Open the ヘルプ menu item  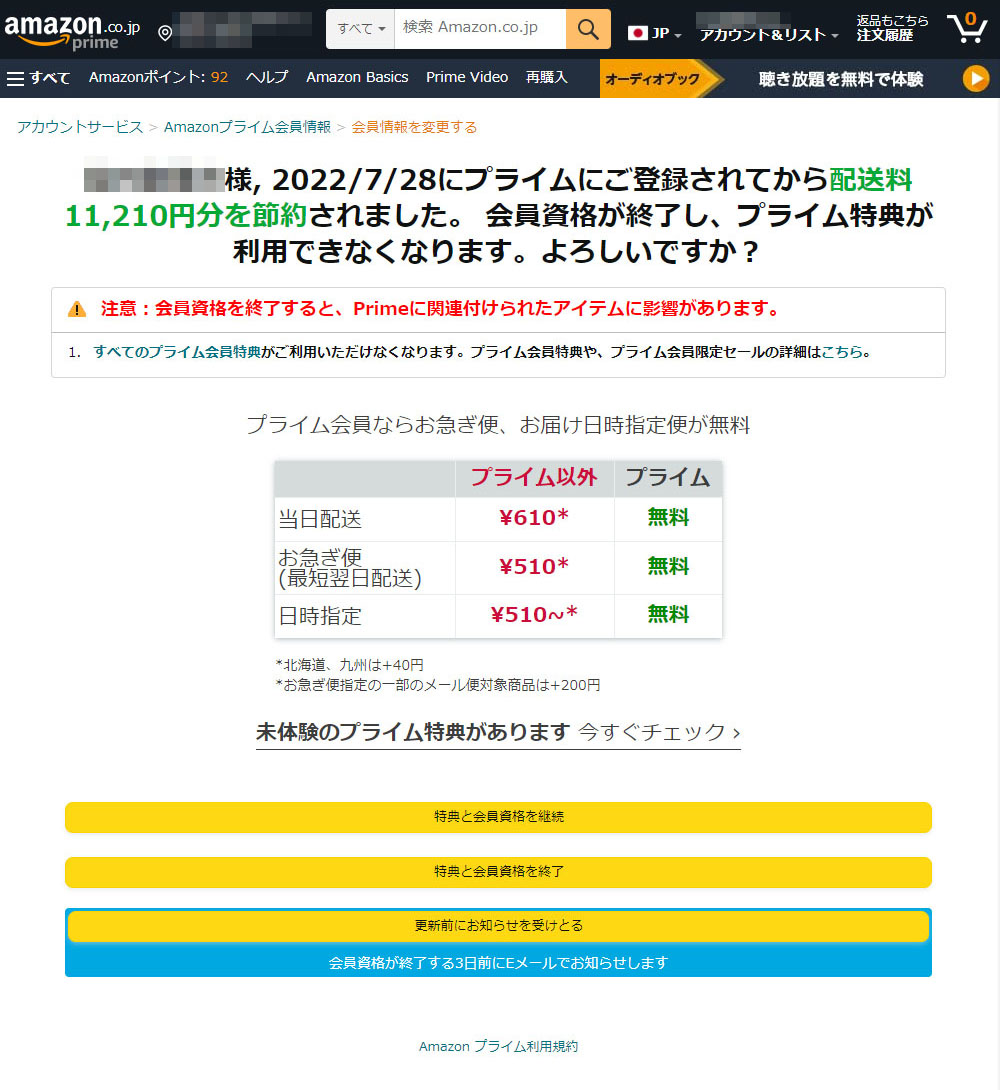(x=267, y=78)
